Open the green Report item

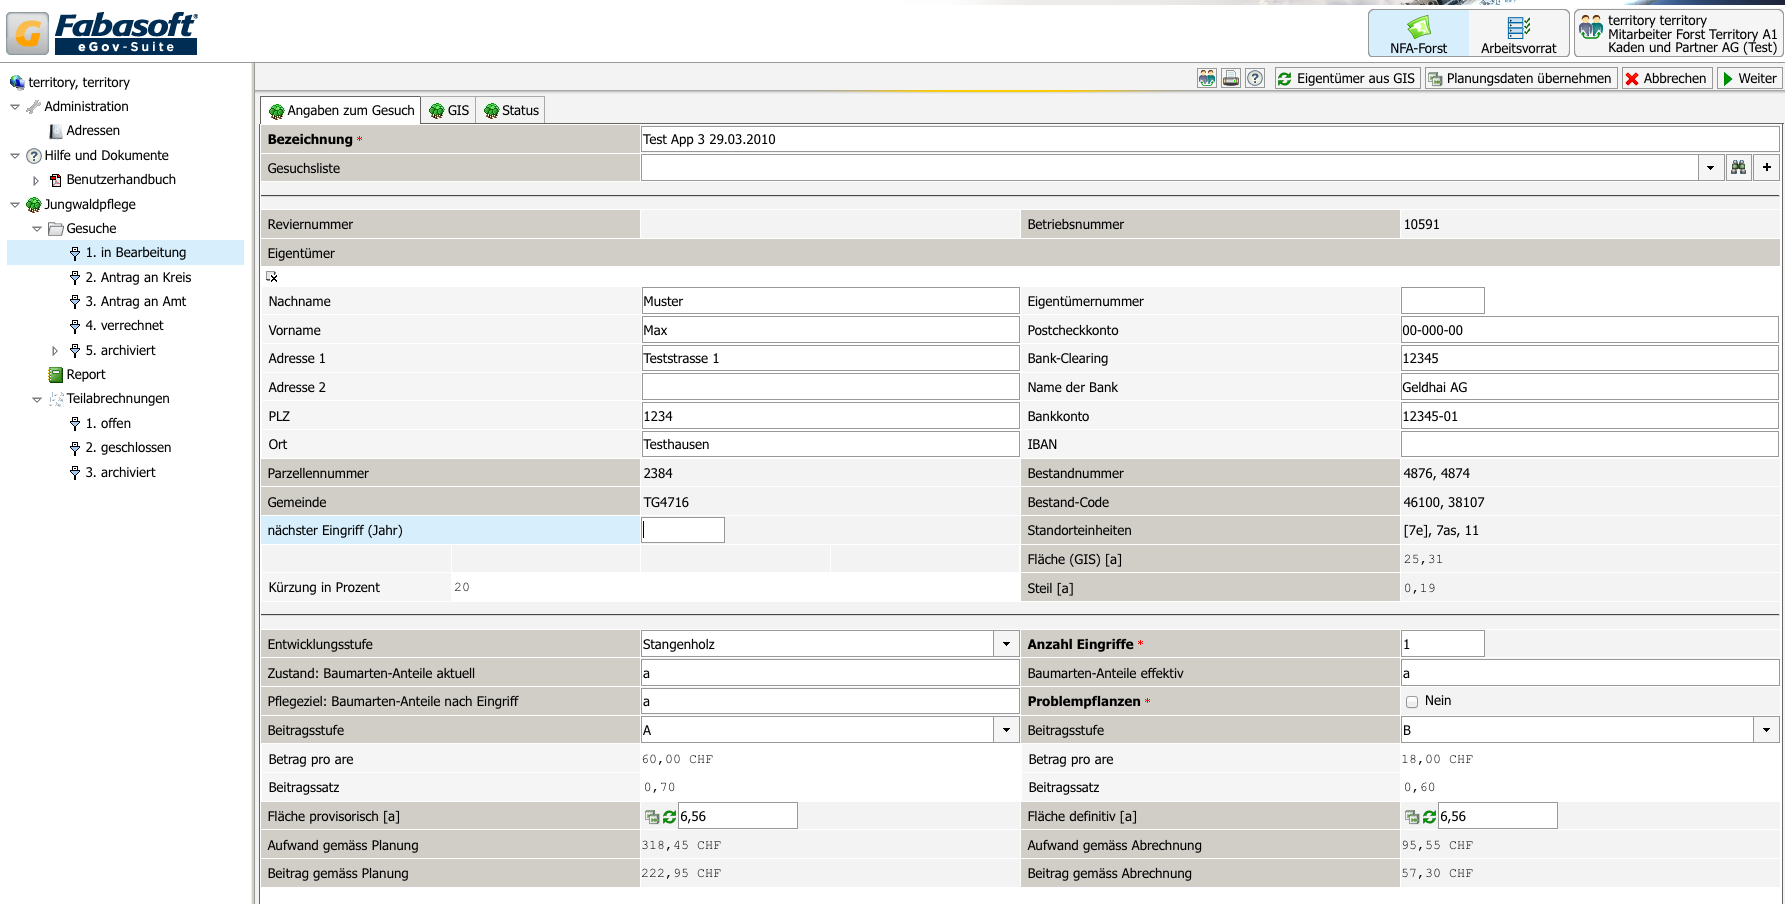tap(77, 375)
